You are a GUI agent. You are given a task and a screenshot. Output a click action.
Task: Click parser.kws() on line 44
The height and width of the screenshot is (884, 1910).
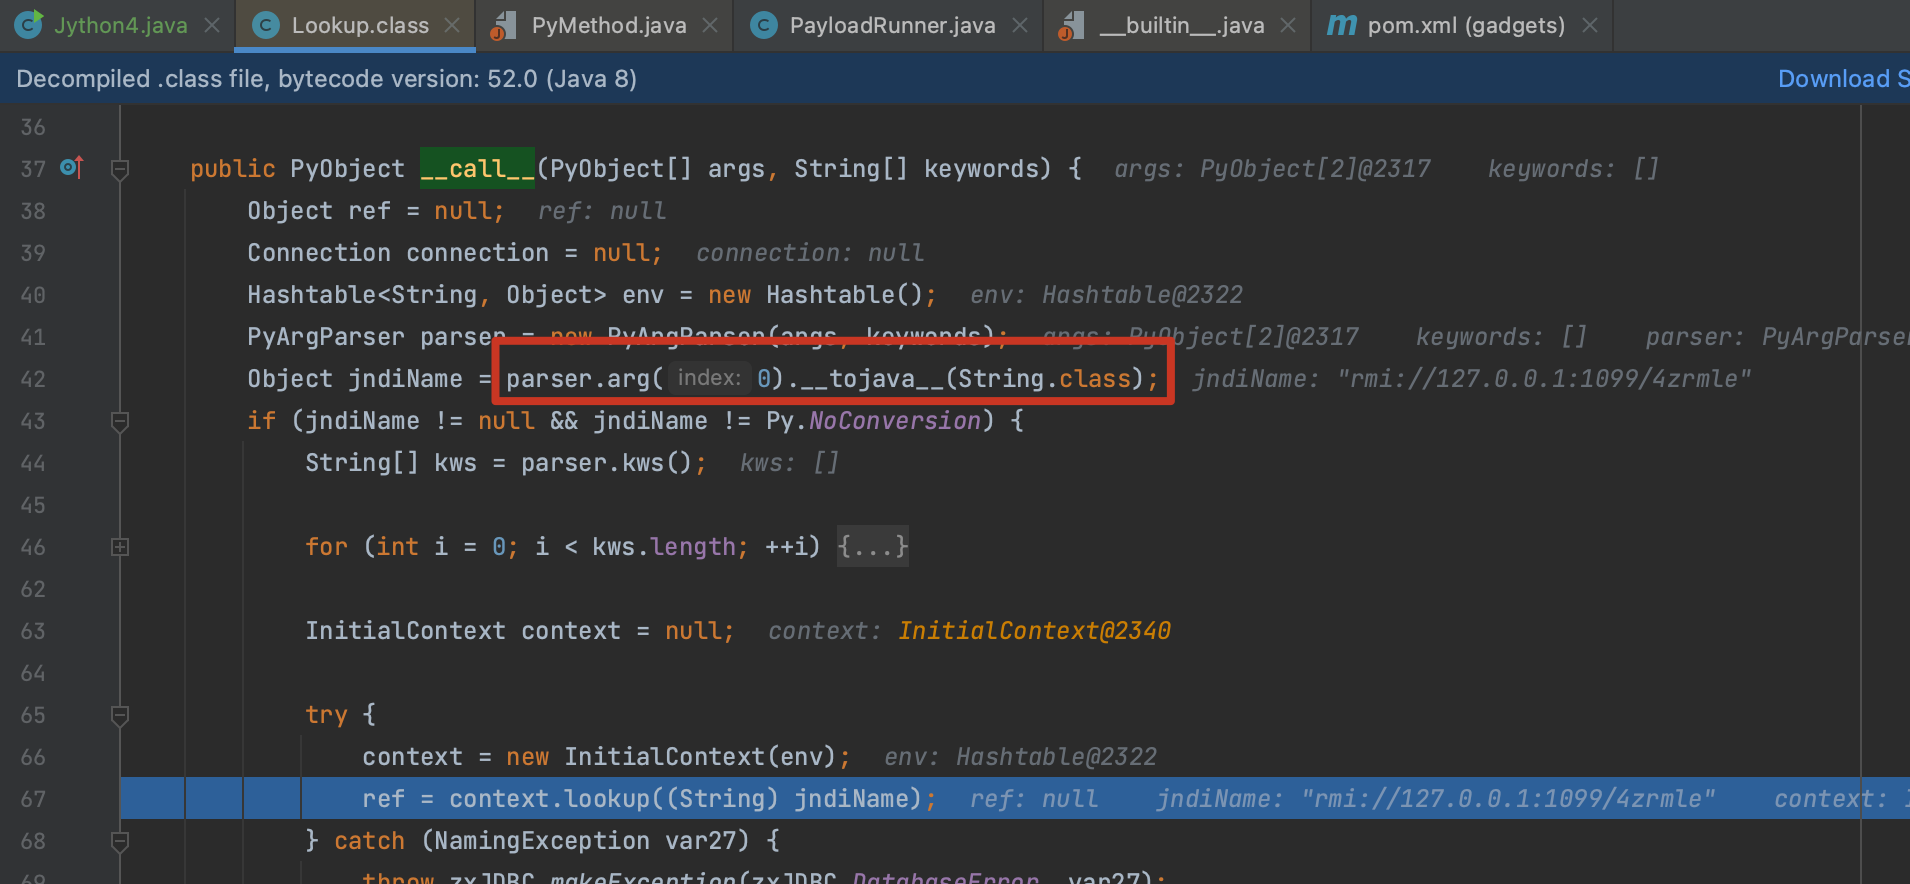pyautogui.click(x=606, y=463)
